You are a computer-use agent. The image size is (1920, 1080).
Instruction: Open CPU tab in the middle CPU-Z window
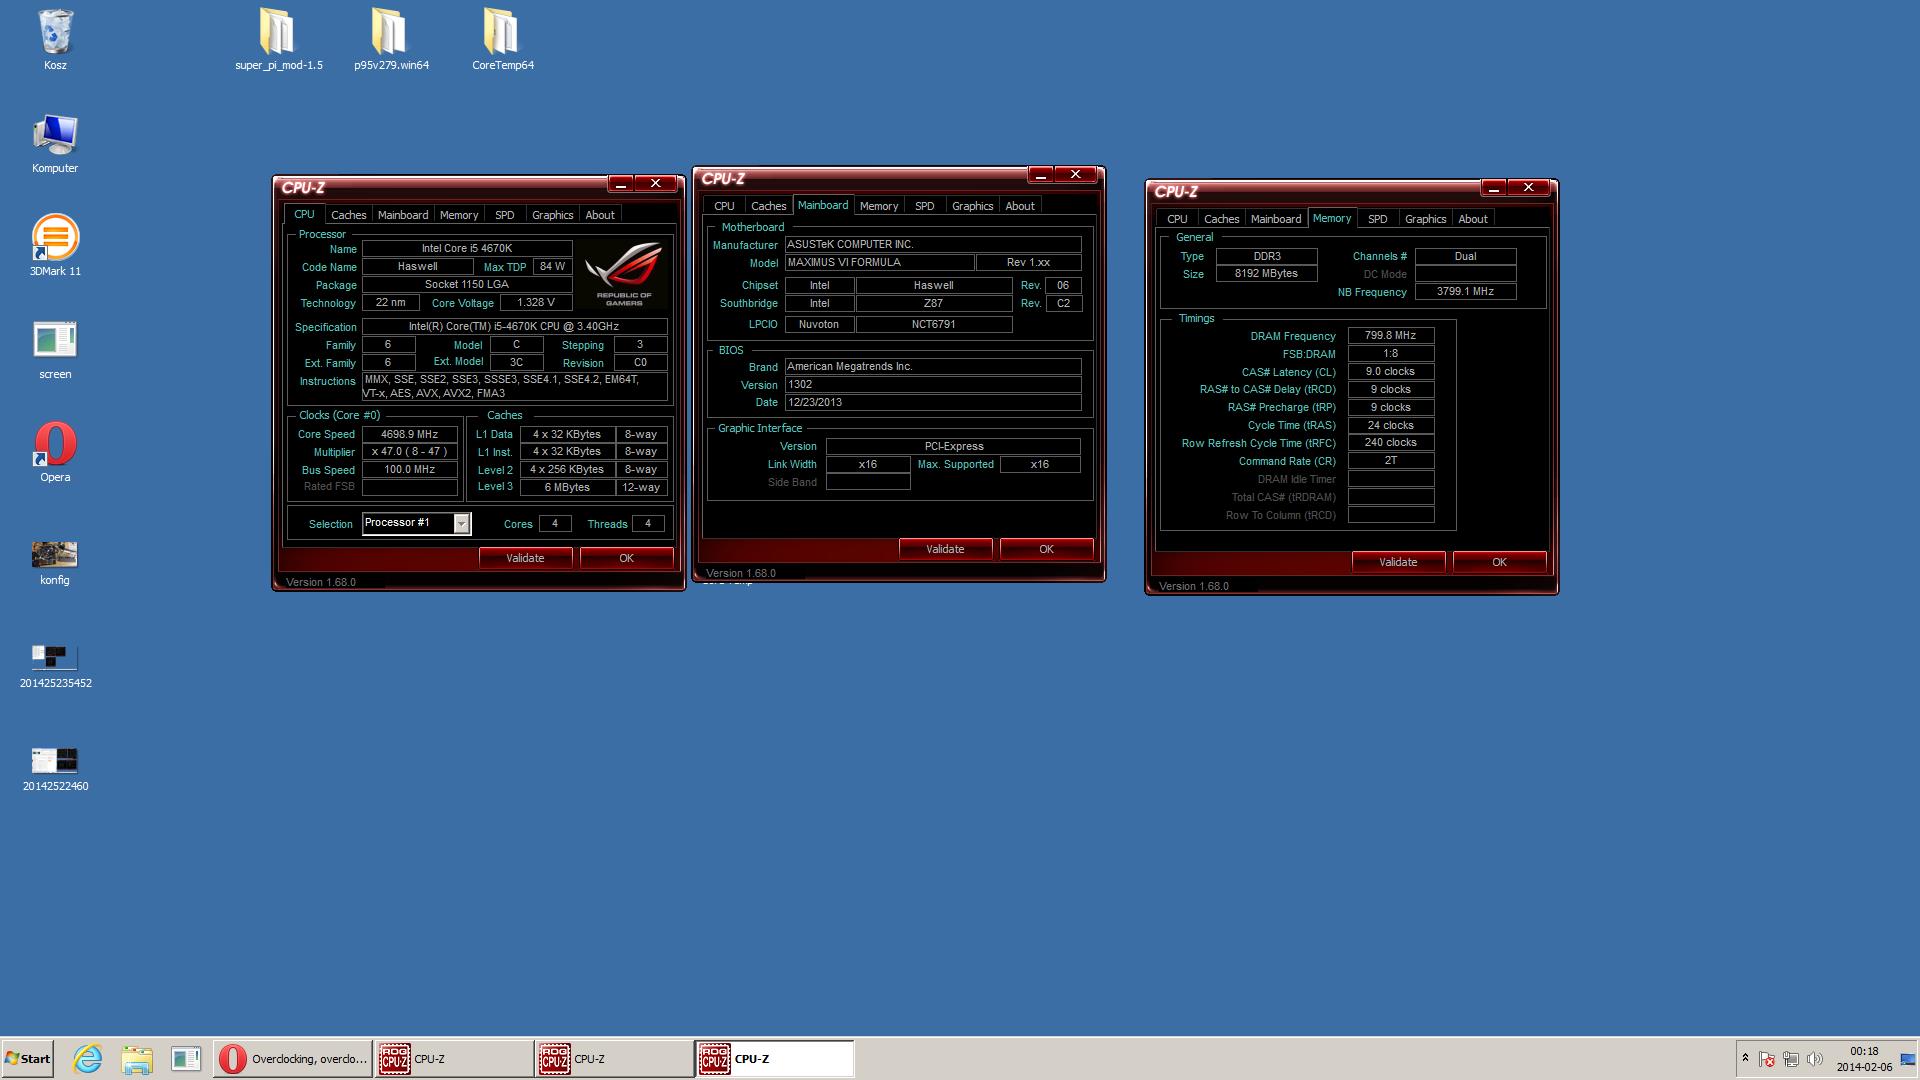(x=724, y=206)
